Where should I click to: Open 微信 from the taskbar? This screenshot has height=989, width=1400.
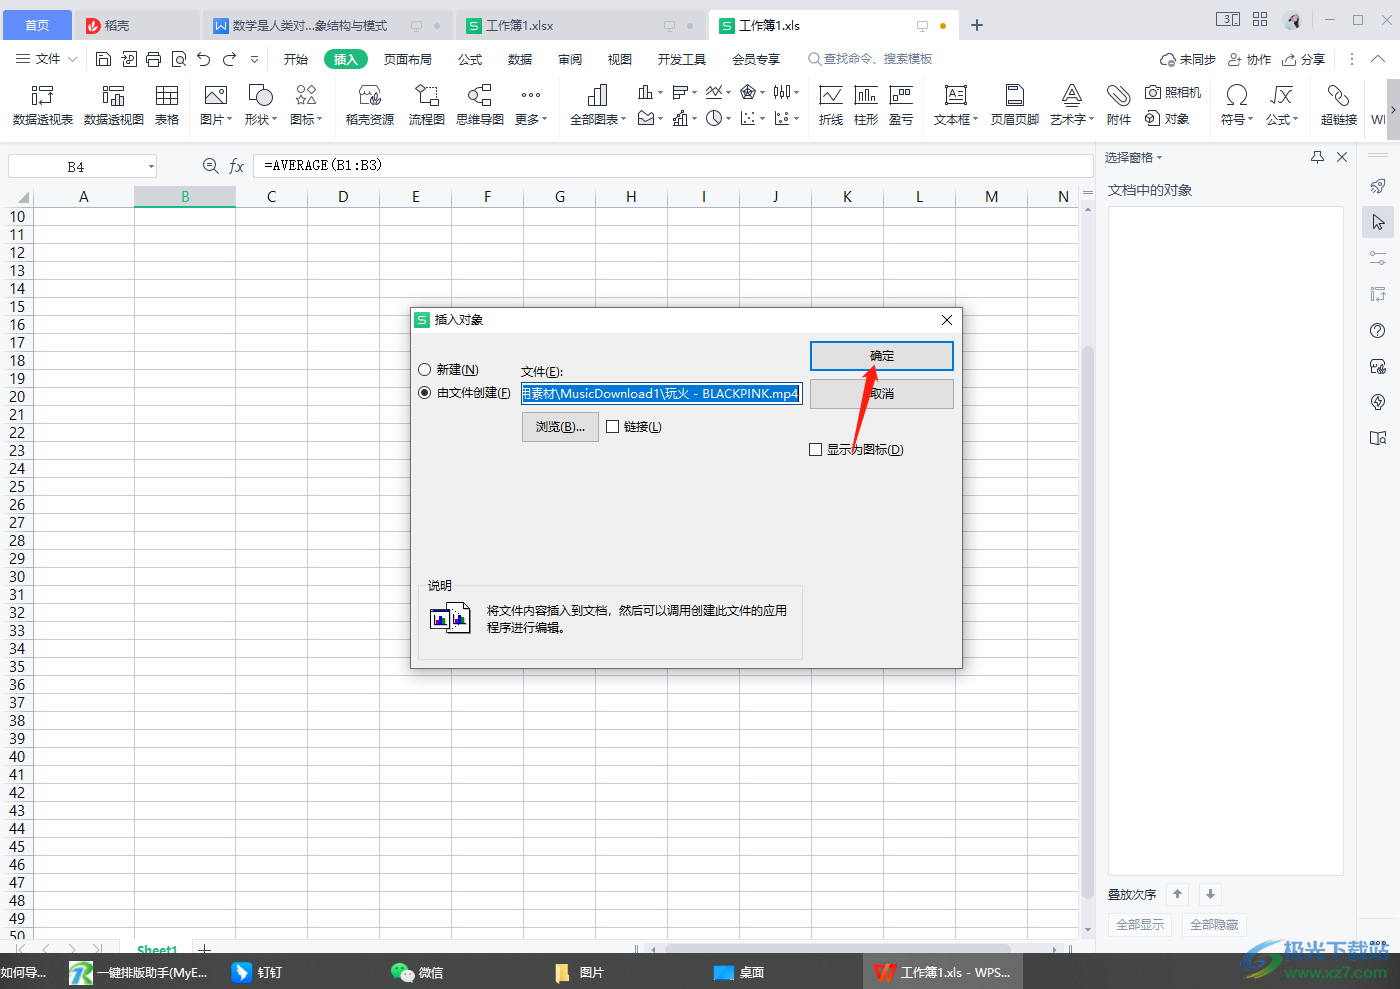(x=418, y=972)
